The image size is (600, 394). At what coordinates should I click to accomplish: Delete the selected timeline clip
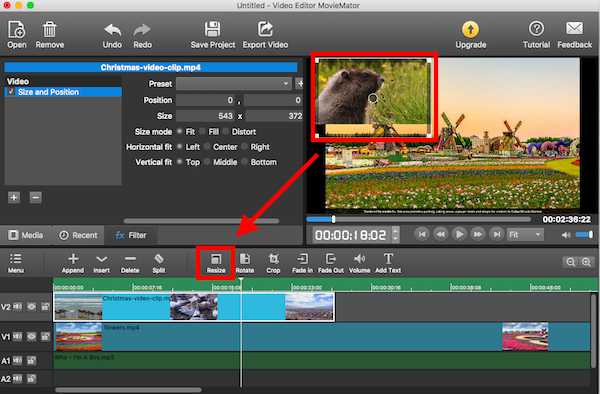(x=130, y=263)
